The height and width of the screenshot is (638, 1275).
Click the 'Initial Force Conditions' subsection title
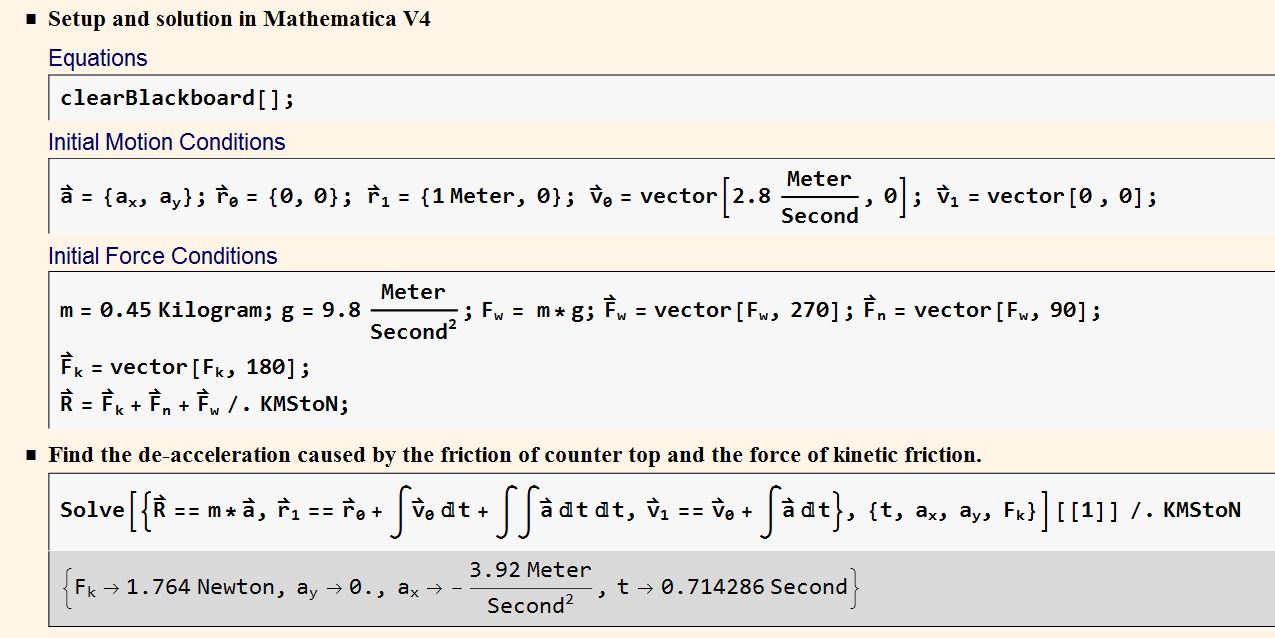[x=162, y=256]
